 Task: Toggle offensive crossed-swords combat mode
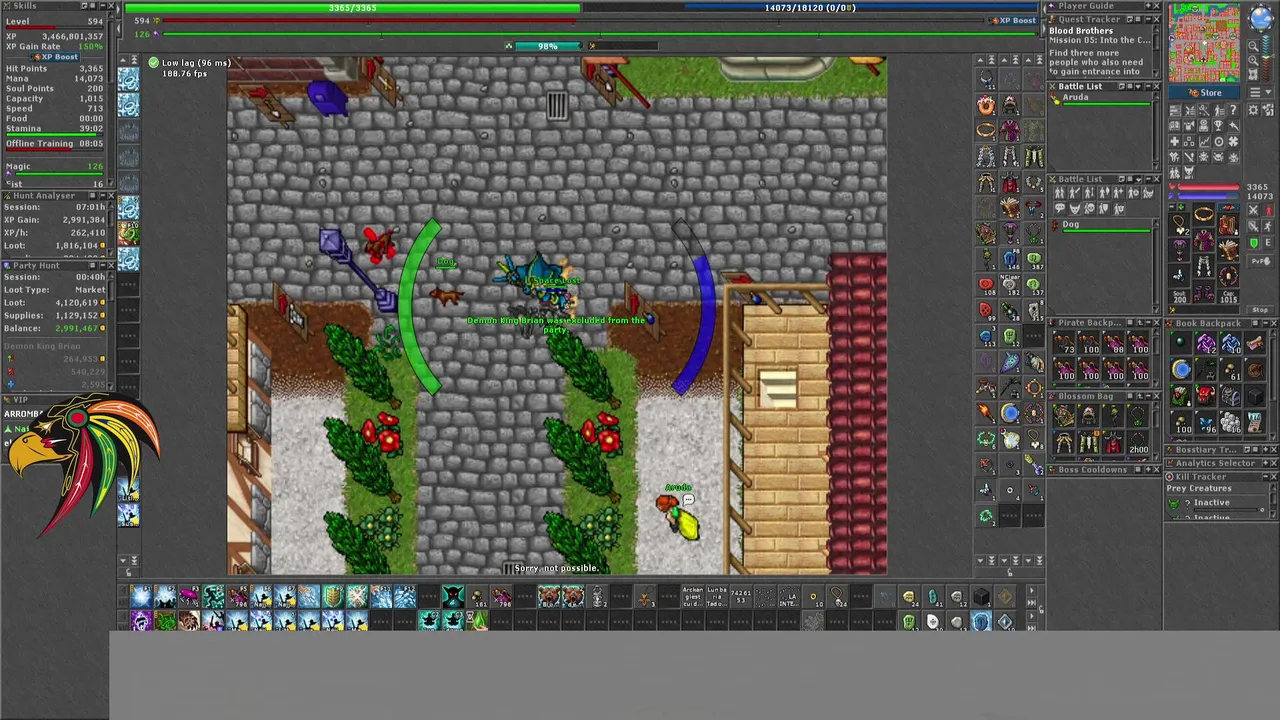pos(1253,210)
